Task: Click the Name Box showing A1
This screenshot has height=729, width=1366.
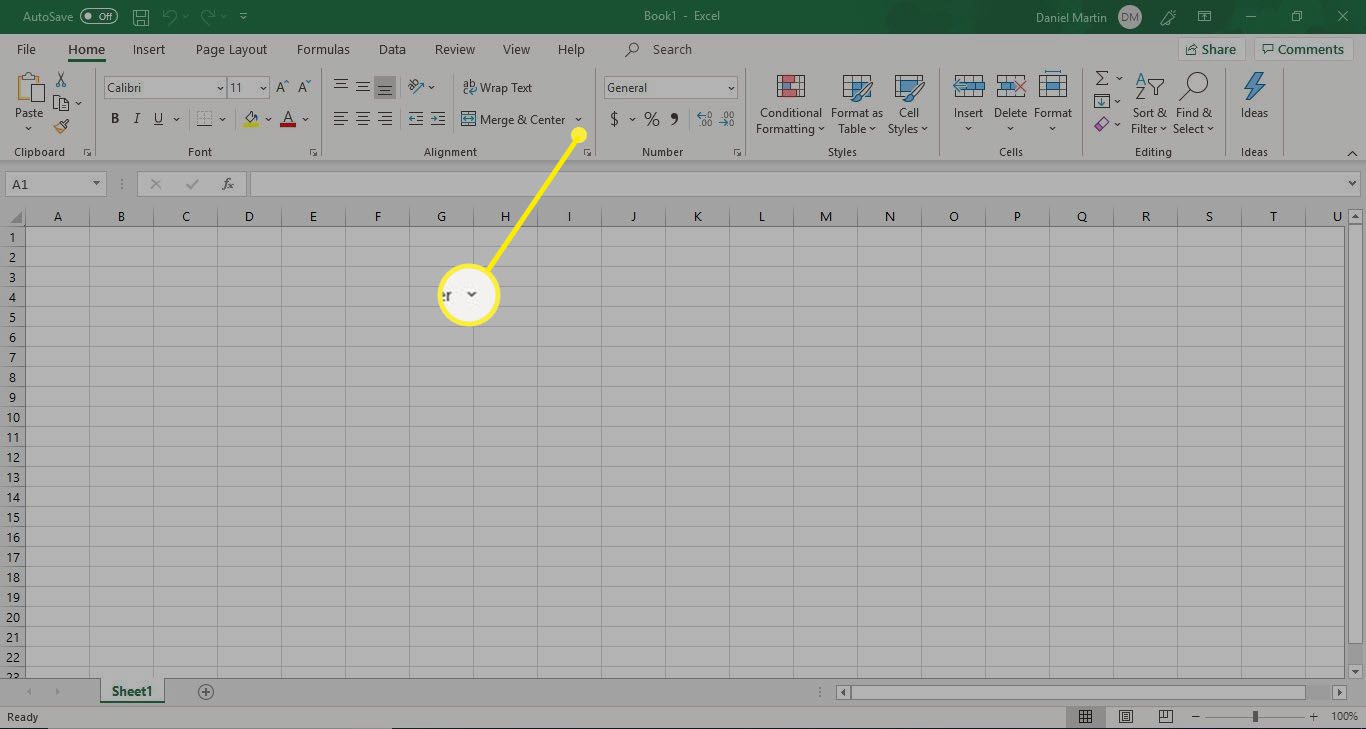Action: tap(56, 184)
